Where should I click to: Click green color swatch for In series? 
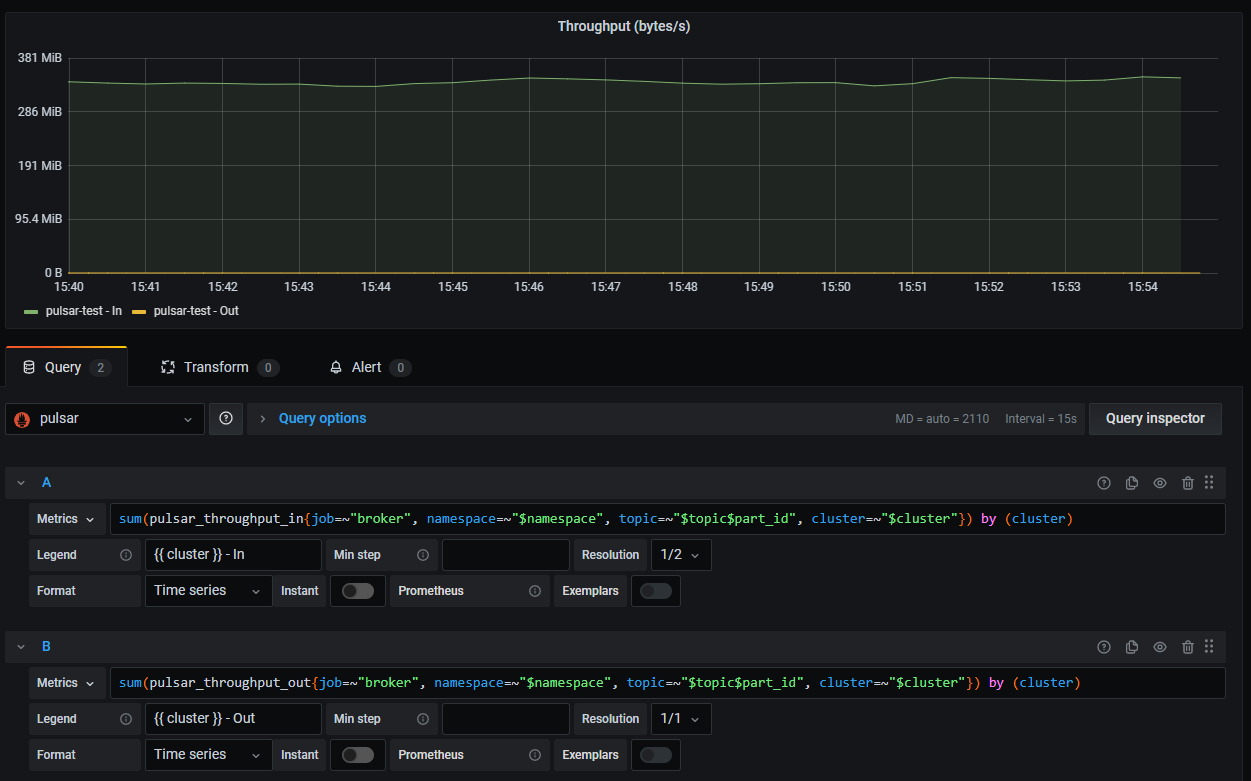tap(31, 312)
